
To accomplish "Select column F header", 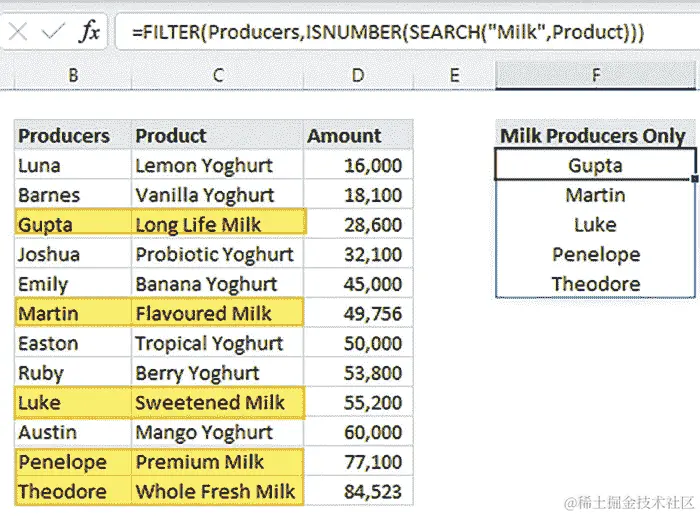I will pyautogui.click(x=596, y=75).
